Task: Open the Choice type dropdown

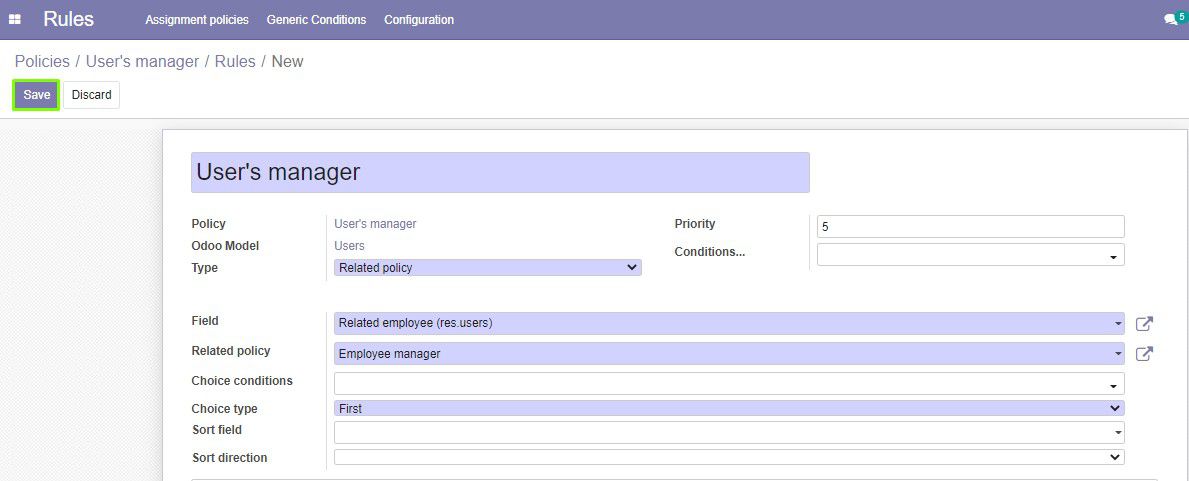Action: pos(728,408)
